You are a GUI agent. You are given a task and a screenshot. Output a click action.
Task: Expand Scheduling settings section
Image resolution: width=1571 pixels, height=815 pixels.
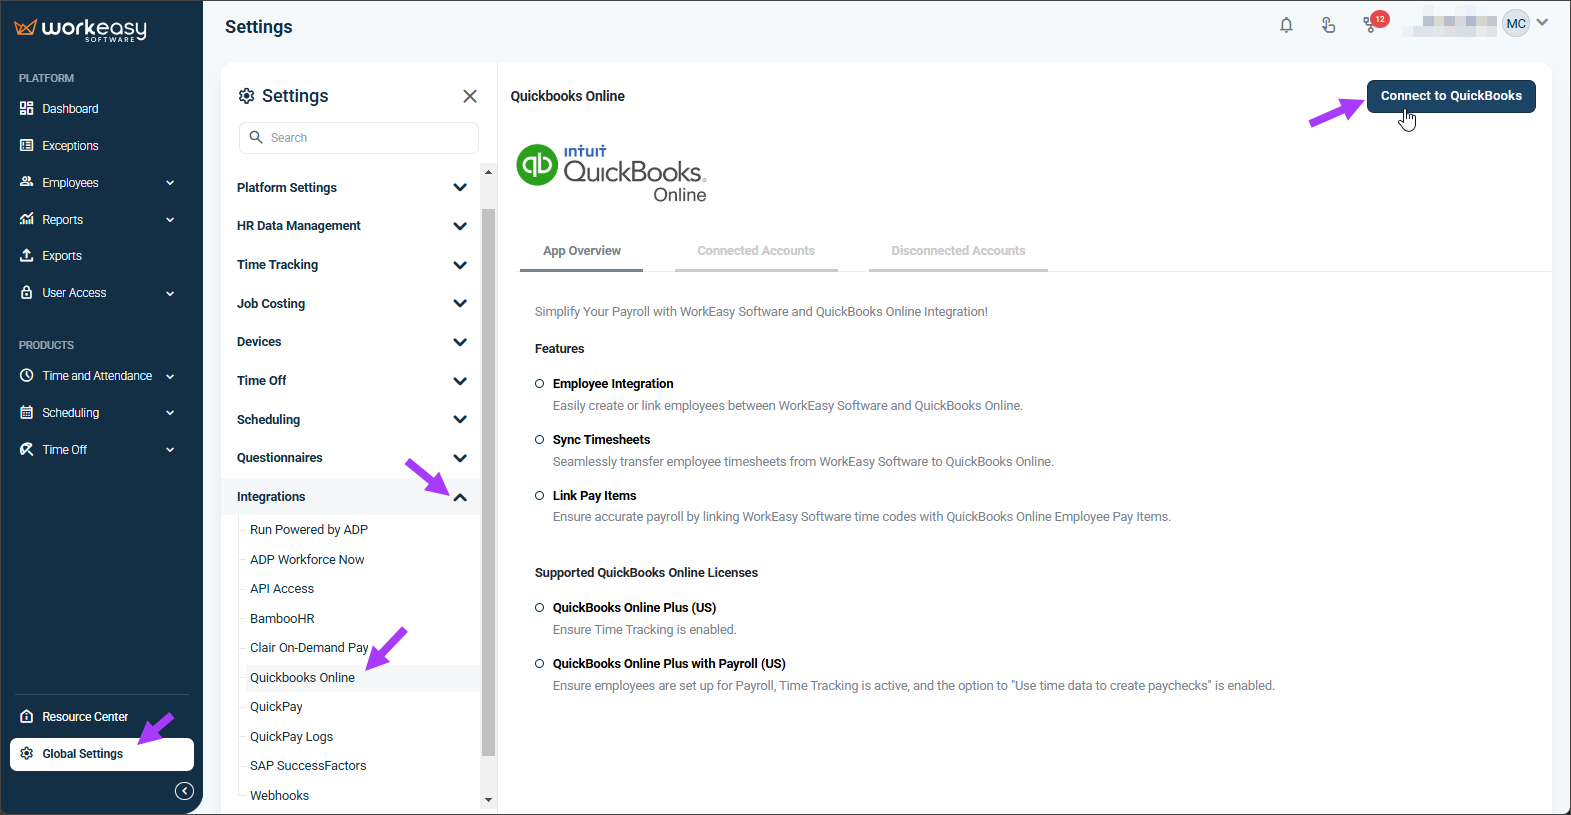[460, 419]
